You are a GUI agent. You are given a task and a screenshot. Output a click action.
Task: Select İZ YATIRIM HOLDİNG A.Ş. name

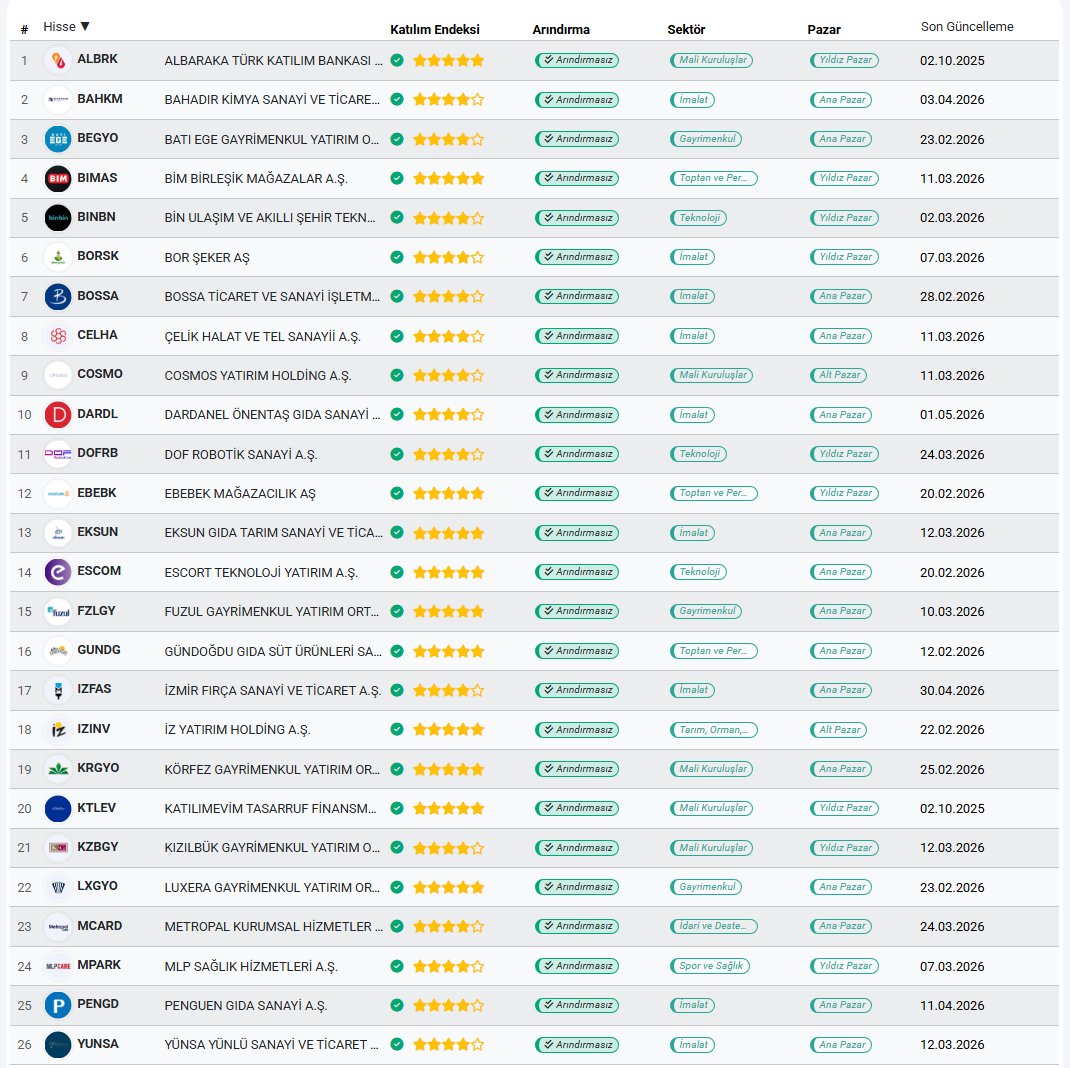237,730
